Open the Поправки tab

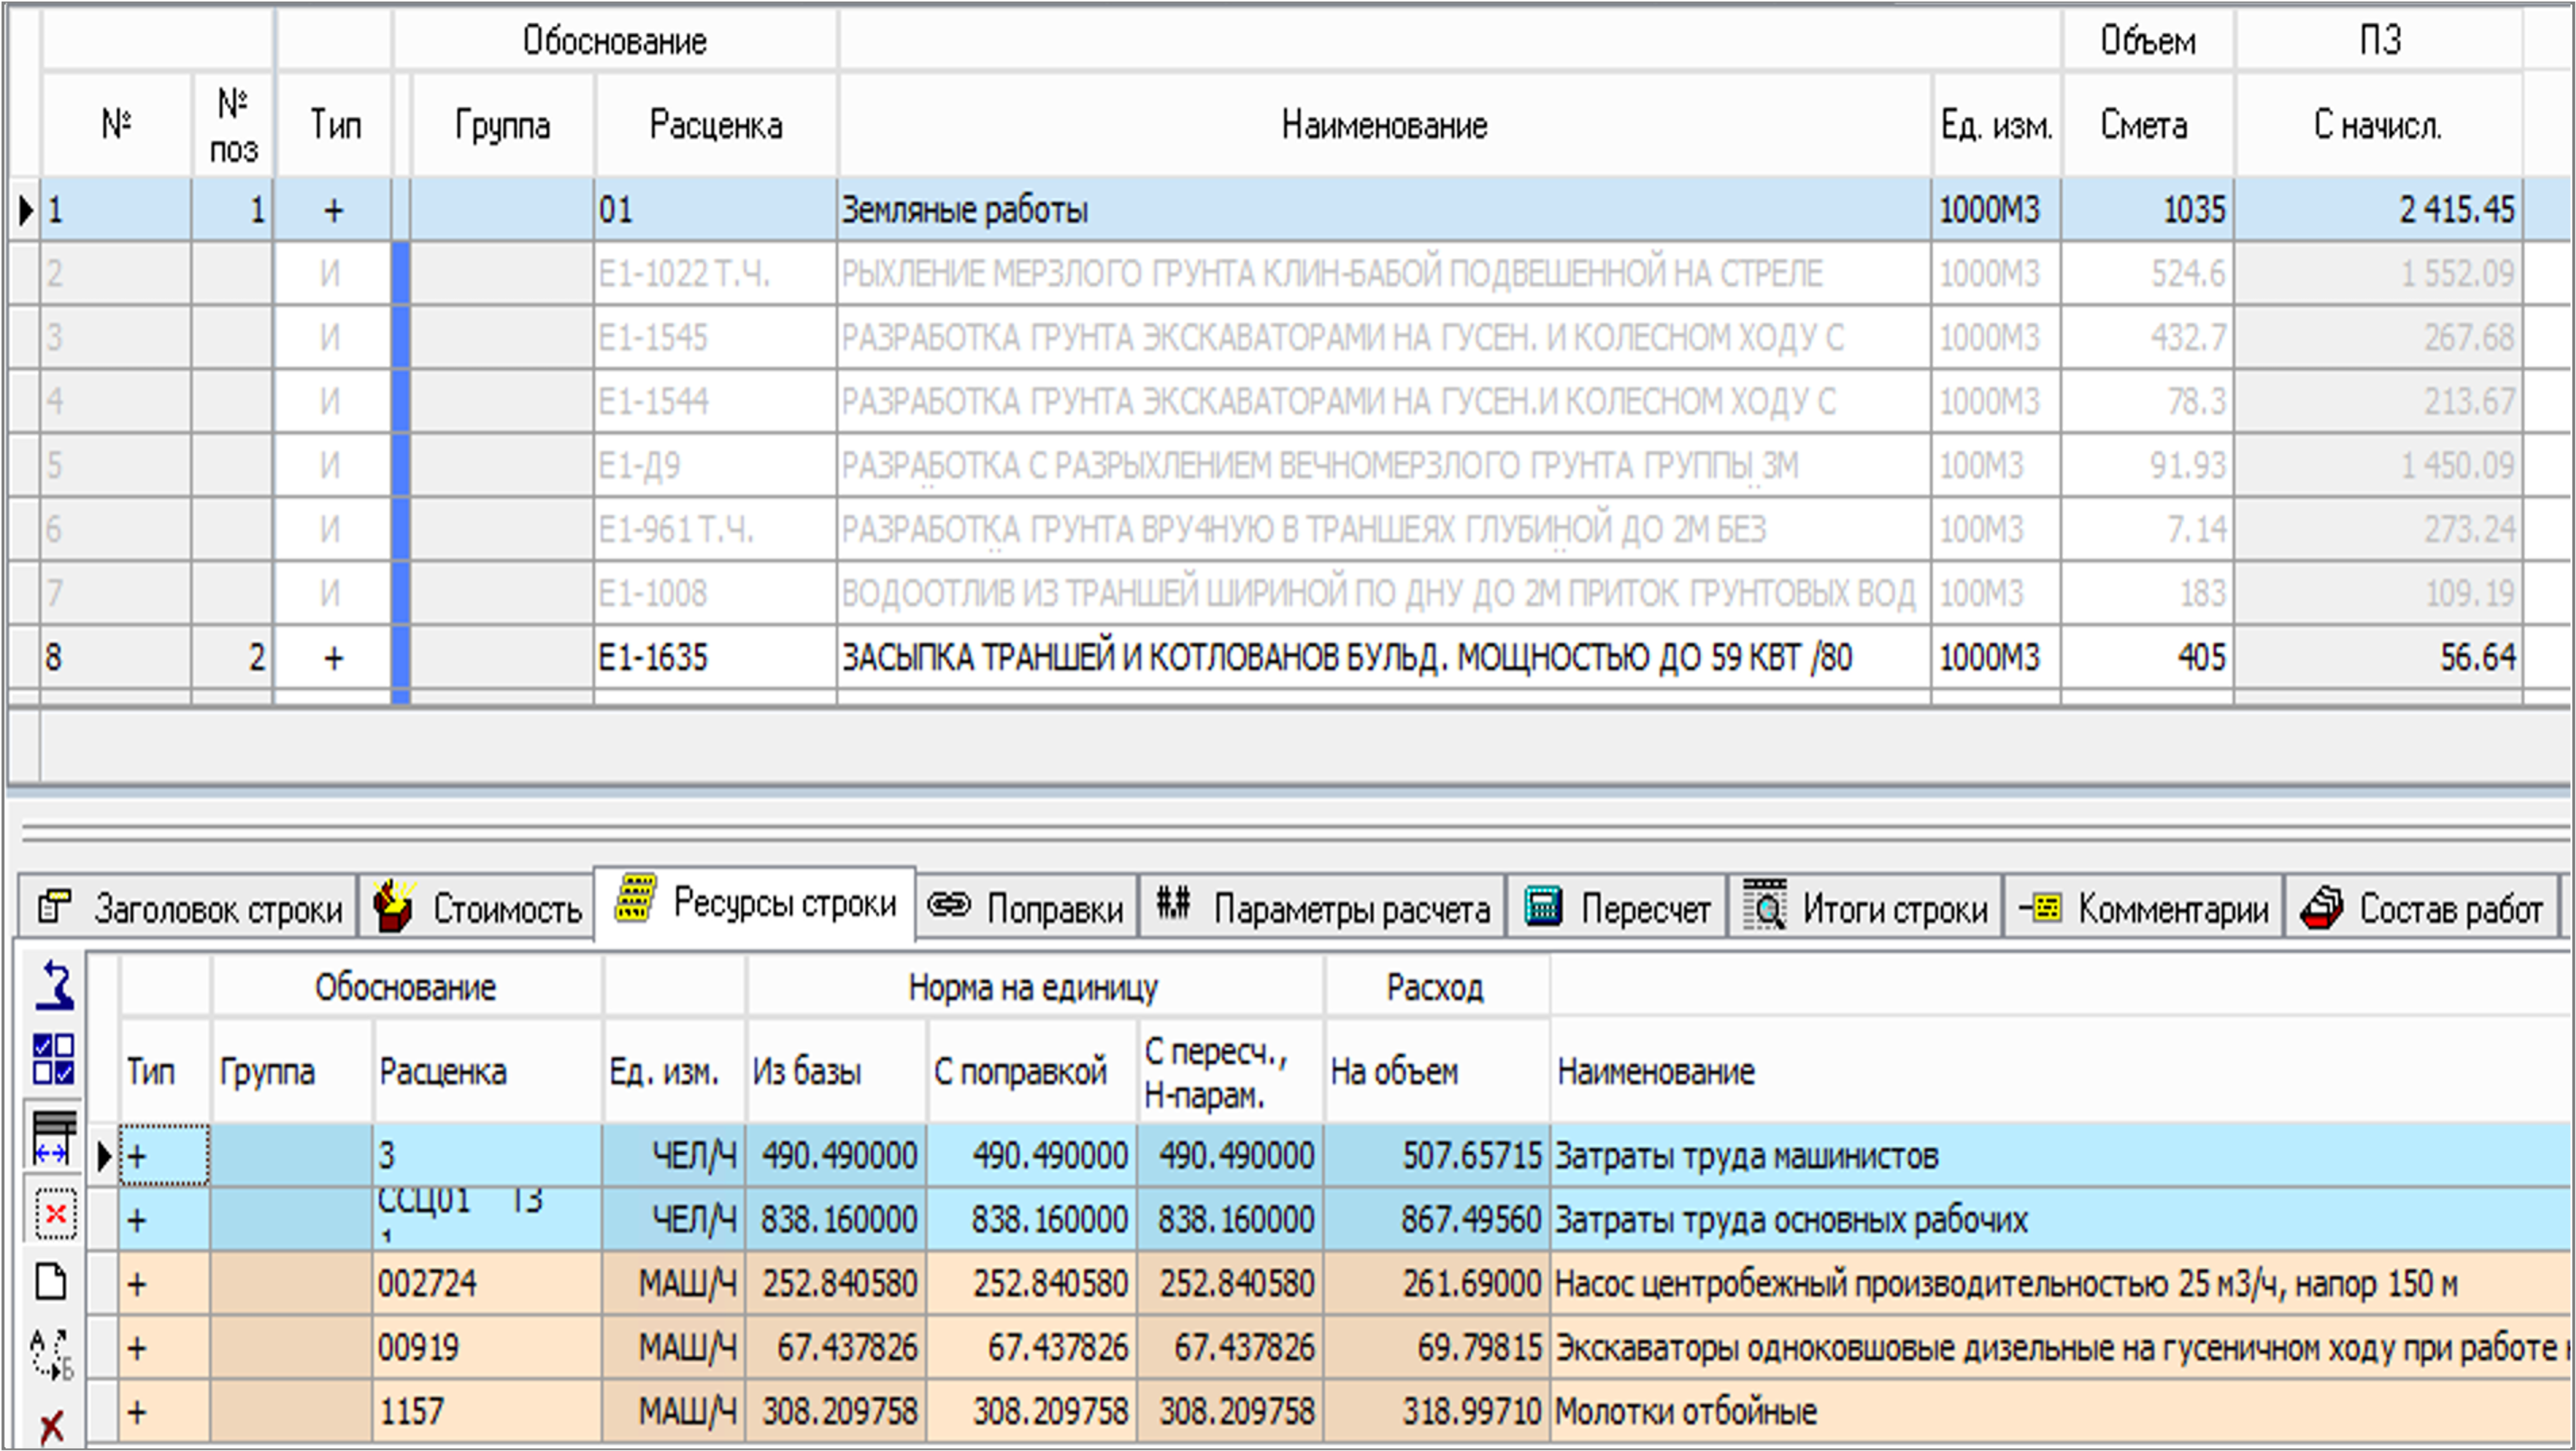click(x=1026, y=908)
